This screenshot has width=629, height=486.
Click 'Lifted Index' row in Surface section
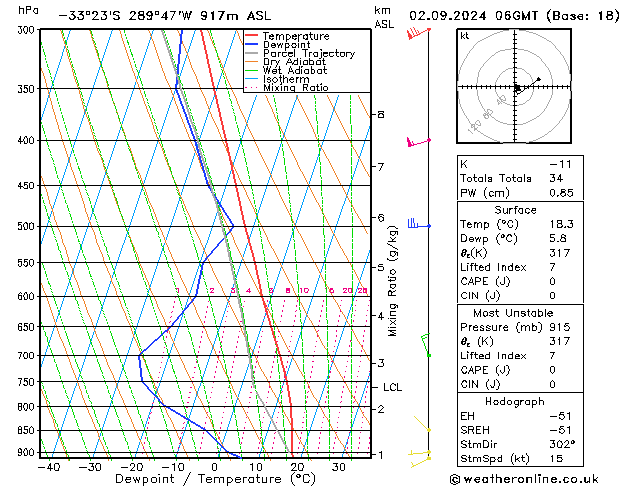pyautogui.click(x=520, y=267)
